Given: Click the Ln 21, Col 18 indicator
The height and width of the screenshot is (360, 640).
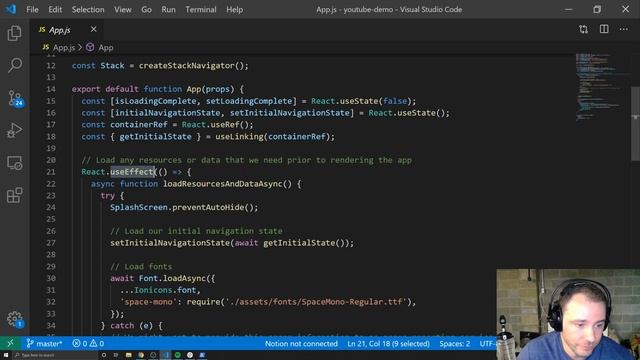Looking at the screenshot, I should 389,344.
